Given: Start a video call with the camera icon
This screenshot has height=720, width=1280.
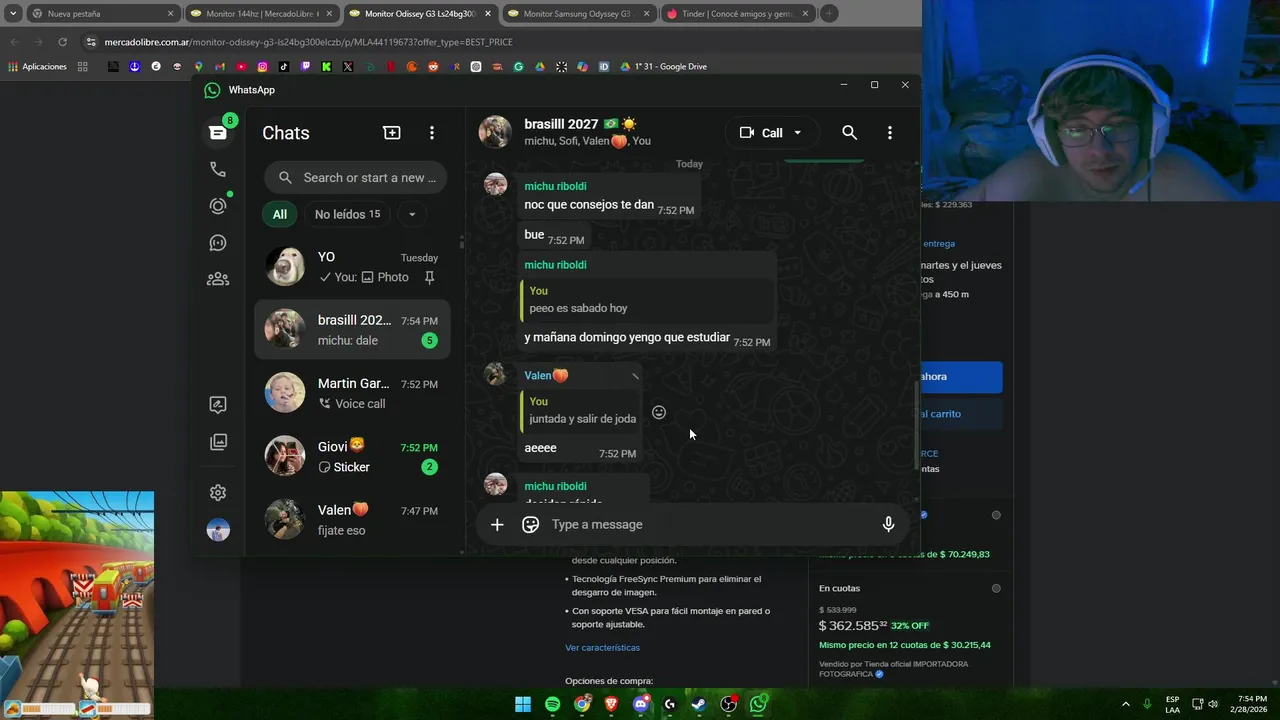Looking at the screenshot, I should click(746, 133).
